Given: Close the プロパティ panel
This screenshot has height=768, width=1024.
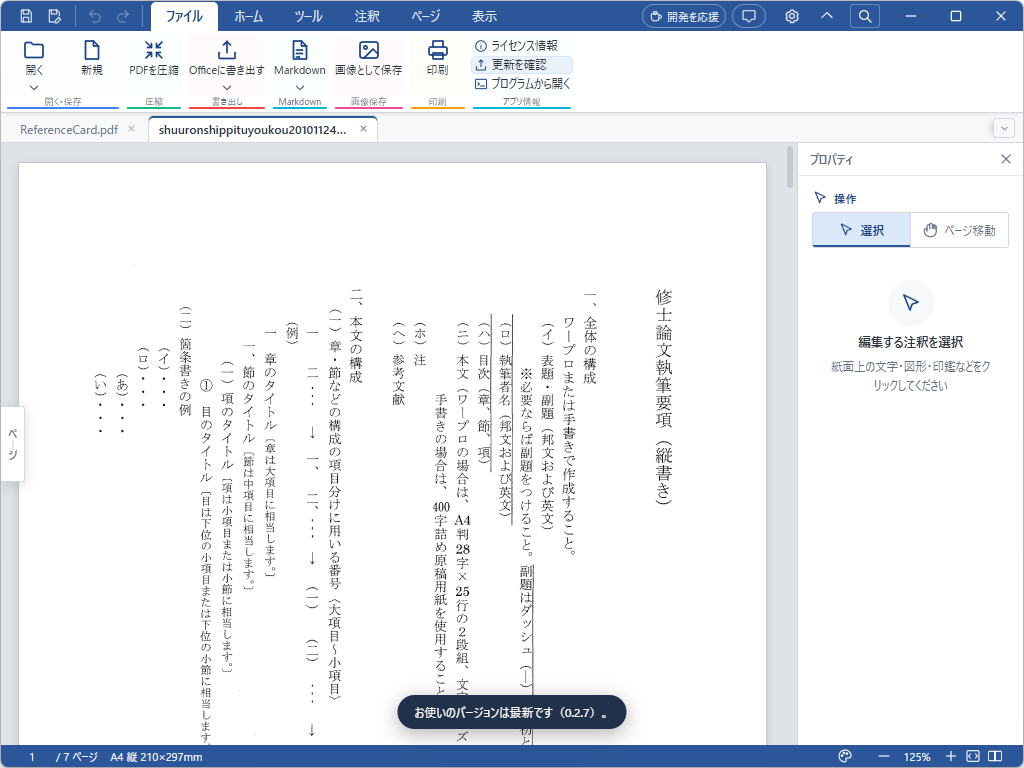Looking at the screenshot, I should tap(1006, 159).
